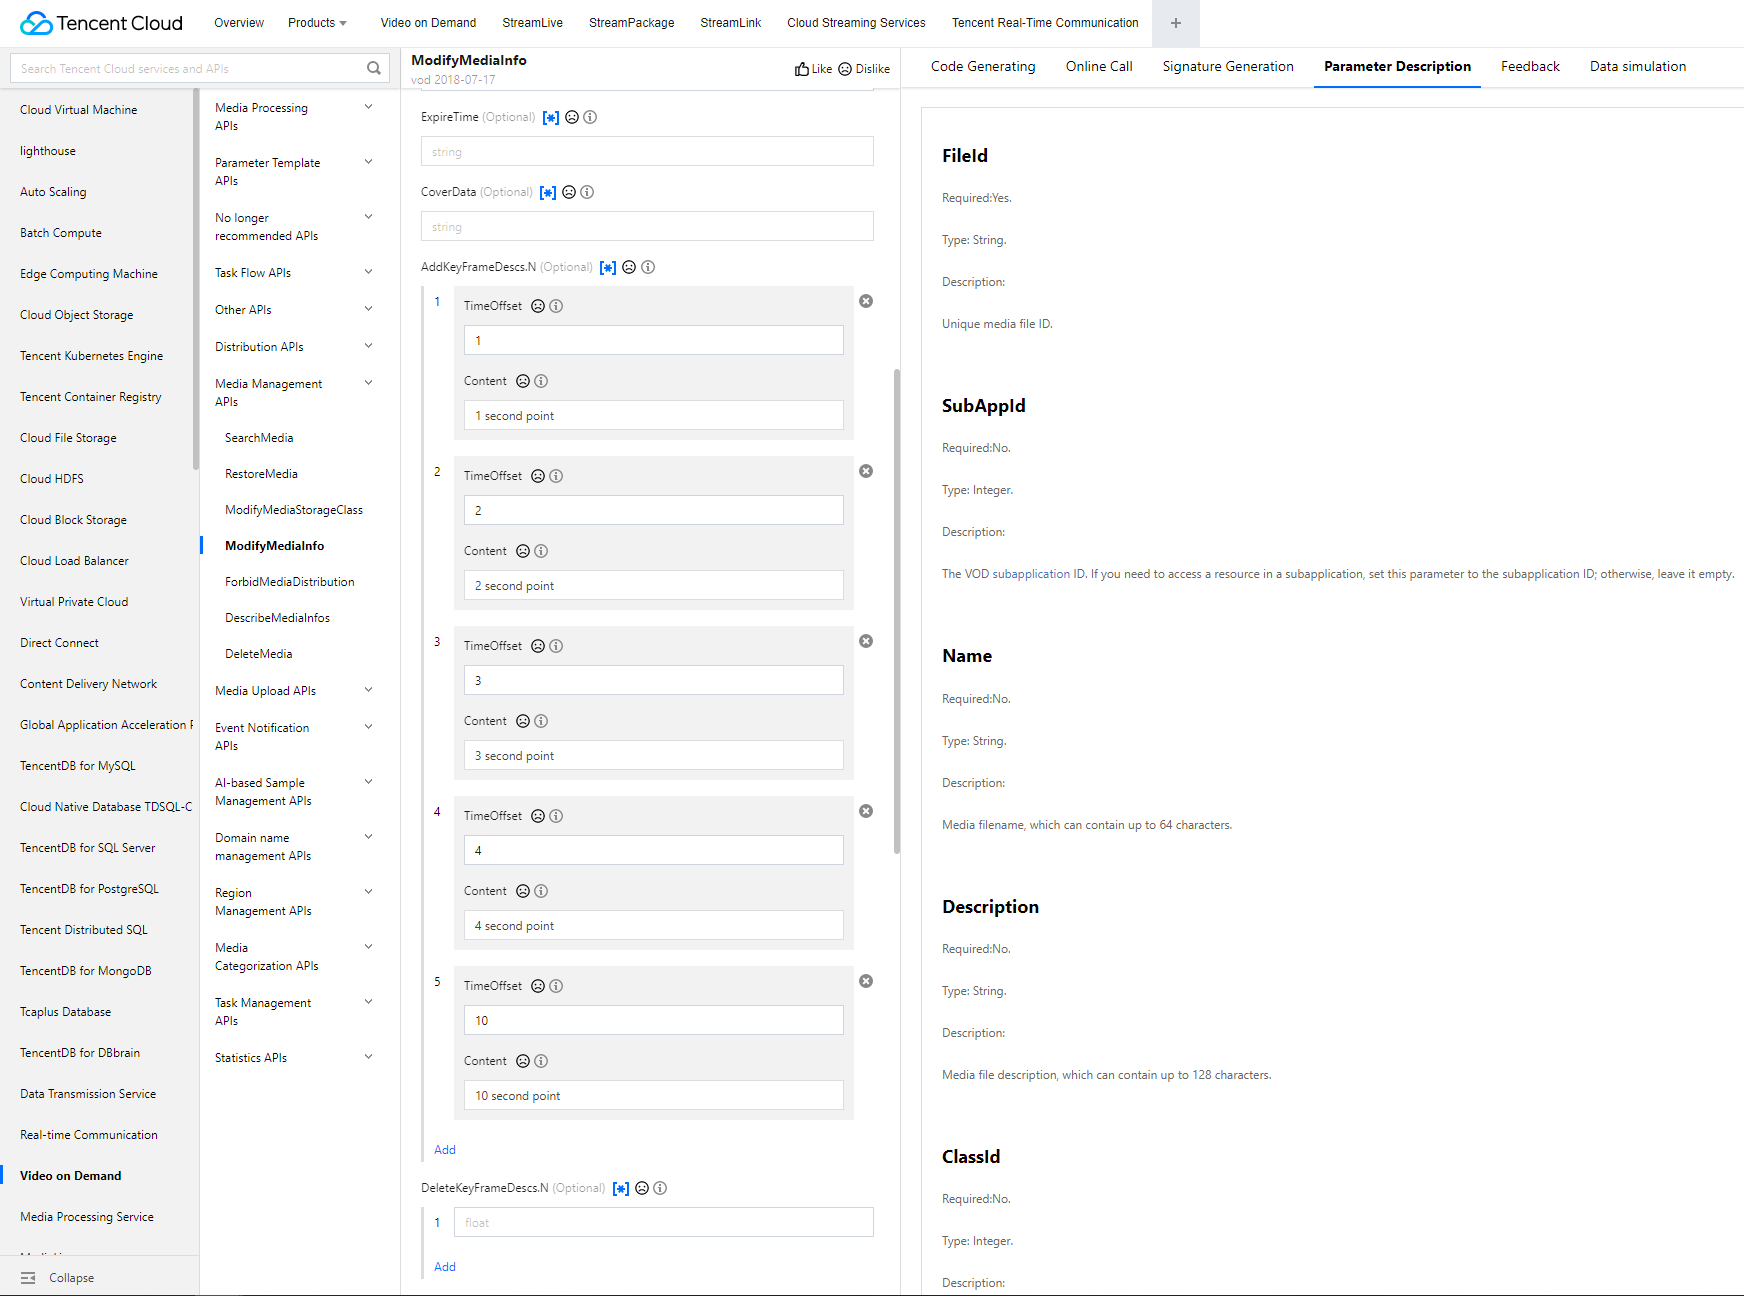Click CoverData feedback face icon
Image resolution: width=1744 pixels, height=1296 pixels.
click(x=569, y=192)
